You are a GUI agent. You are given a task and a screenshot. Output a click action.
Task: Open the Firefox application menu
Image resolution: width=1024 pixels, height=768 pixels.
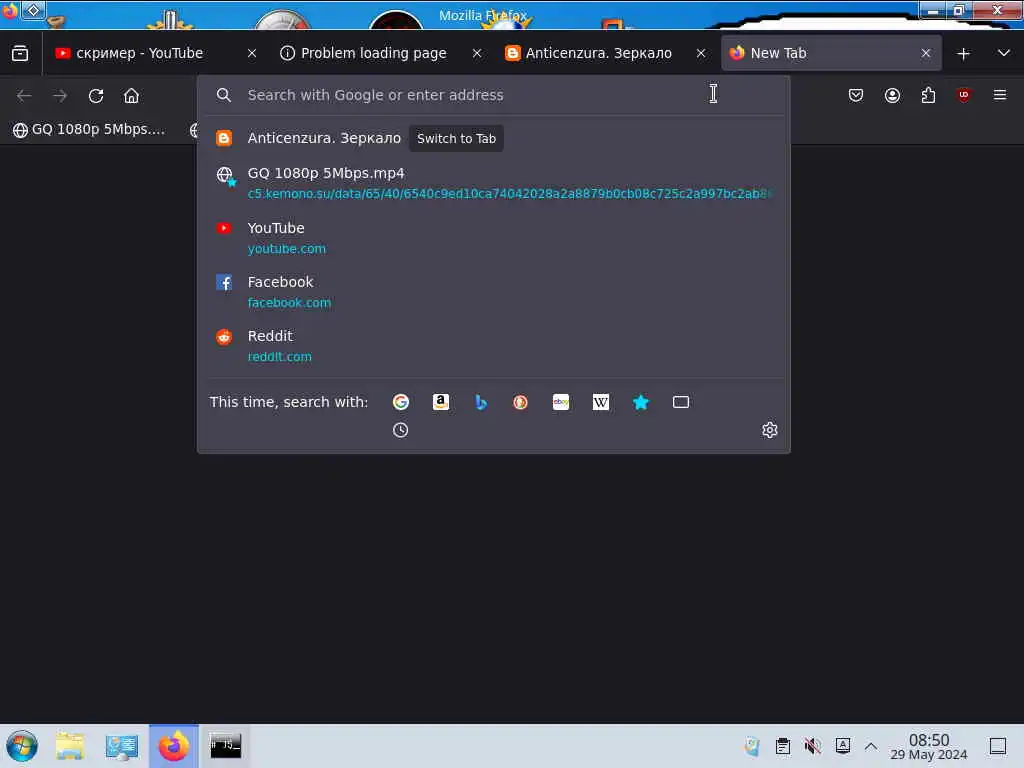click(1000, 95)
